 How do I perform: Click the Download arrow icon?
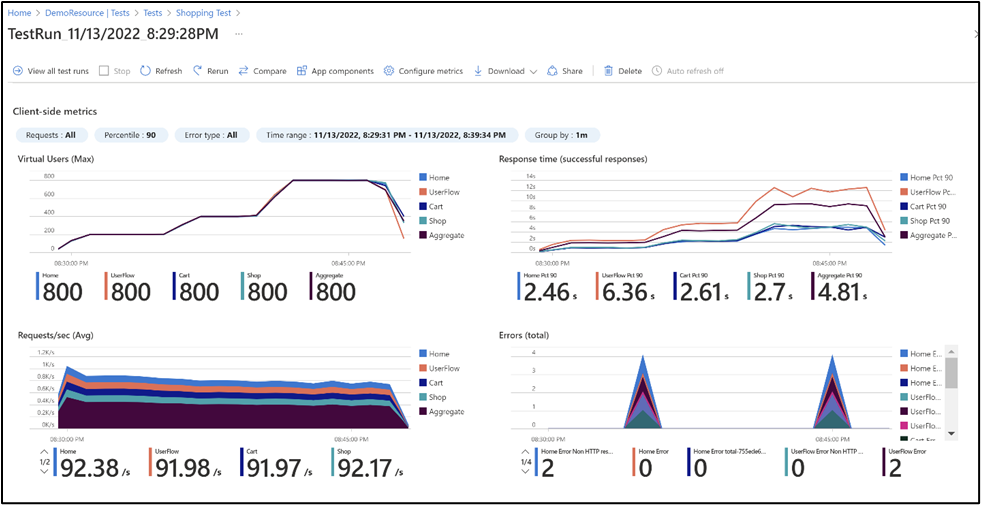pyautogui.click(x=478, y=71)
